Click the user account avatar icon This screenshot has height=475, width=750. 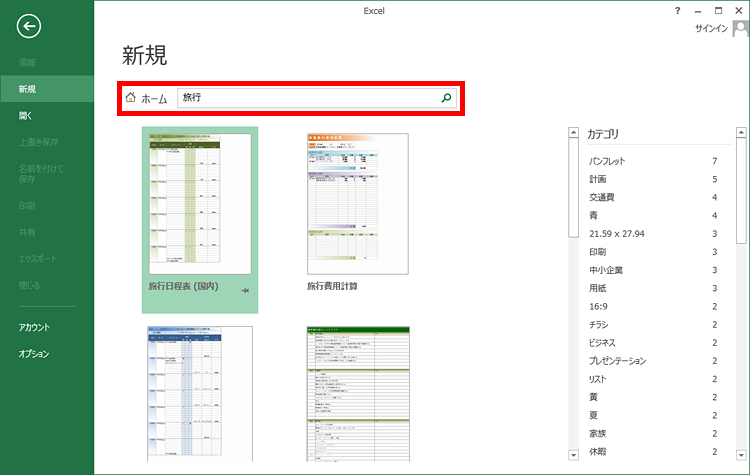click(739, 28)
